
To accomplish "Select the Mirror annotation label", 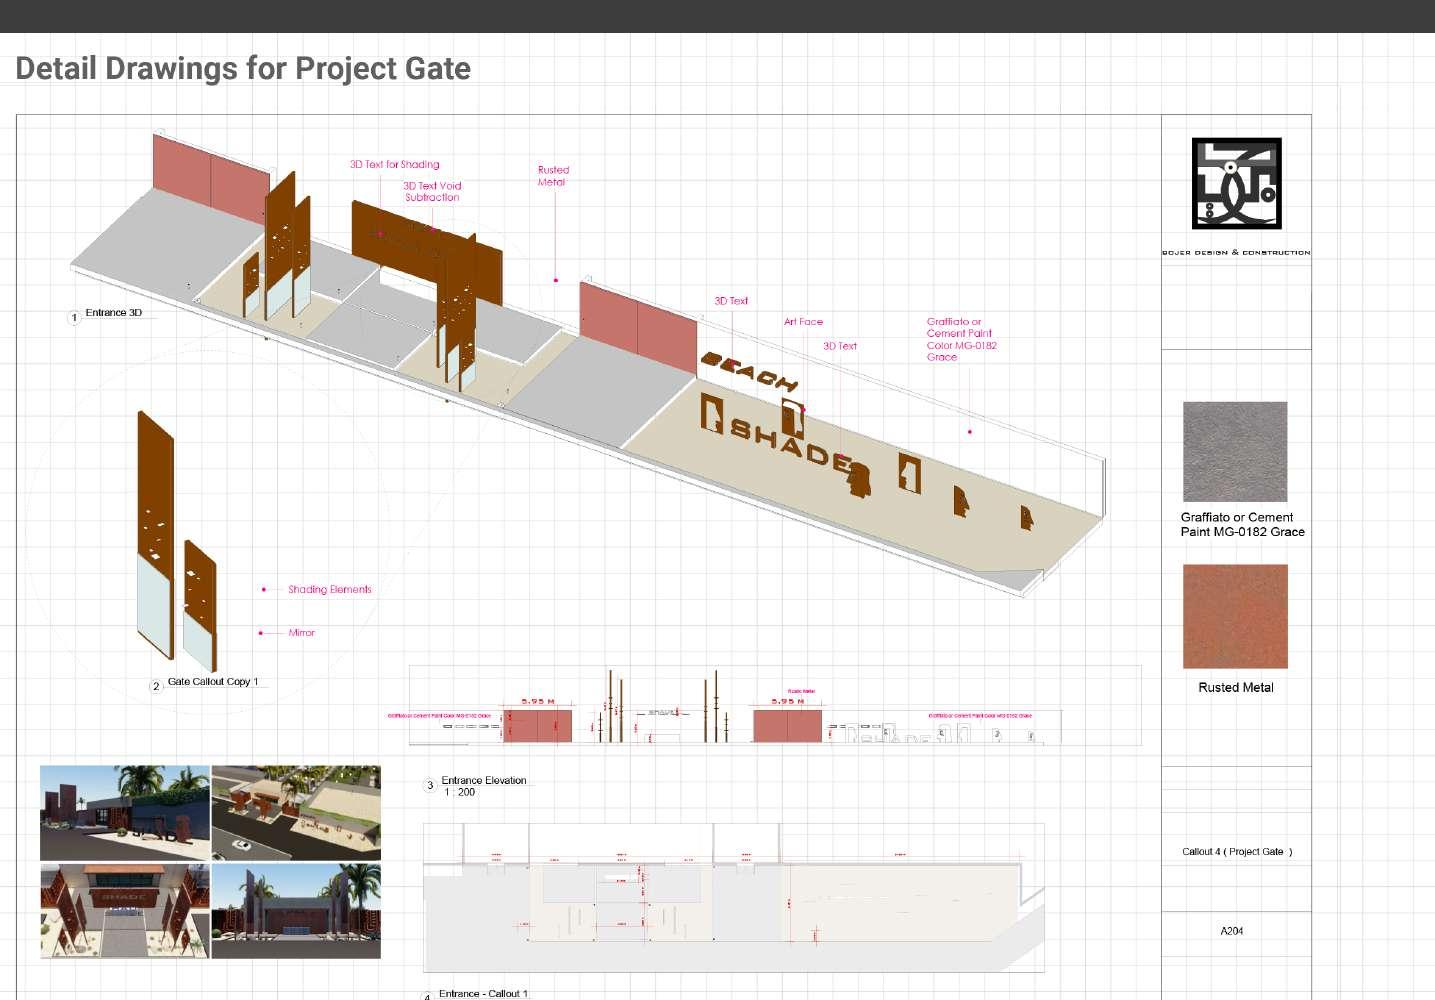I will 301,633.
